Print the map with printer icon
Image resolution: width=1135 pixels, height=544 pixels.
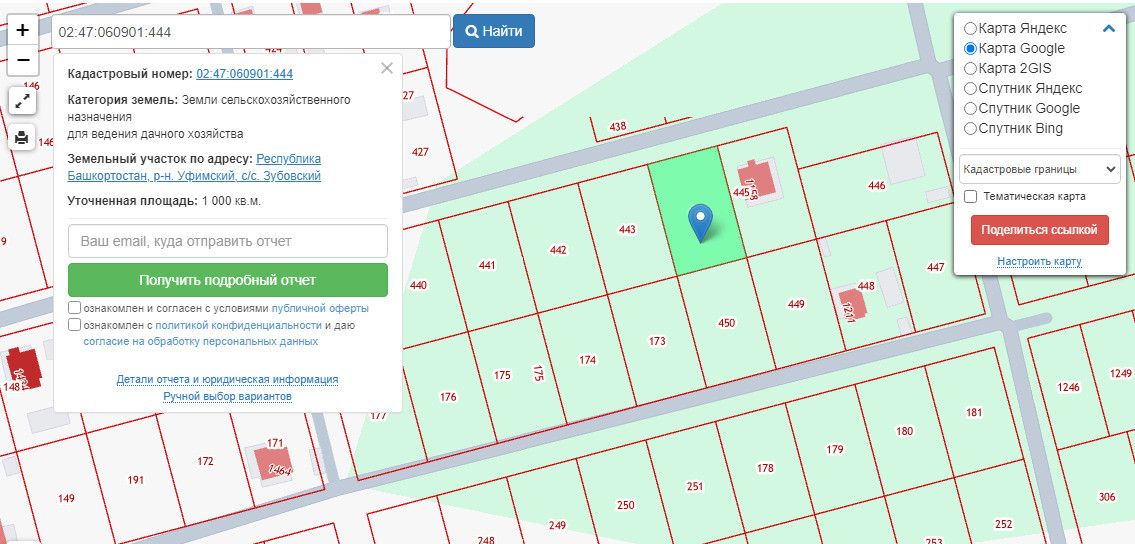pyautogui.click(x=22, y=137)
